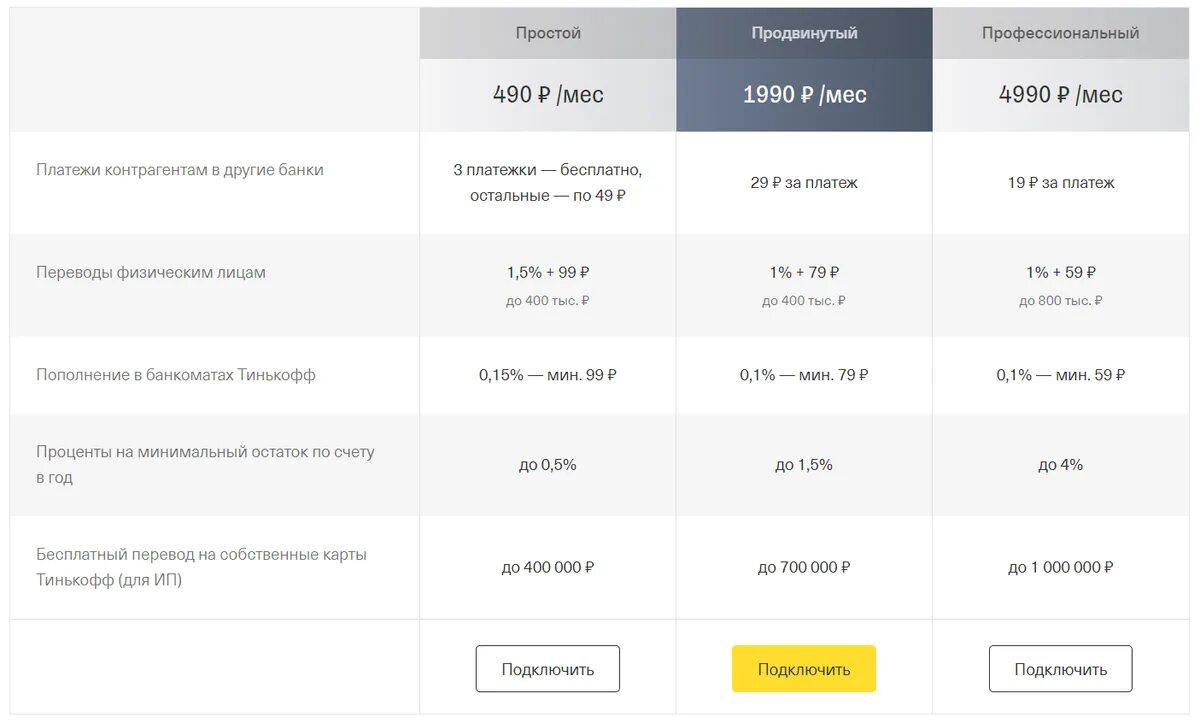
Task: Click the до 1 000 000 ₽ cell
Action: (x=1060, y=567)
